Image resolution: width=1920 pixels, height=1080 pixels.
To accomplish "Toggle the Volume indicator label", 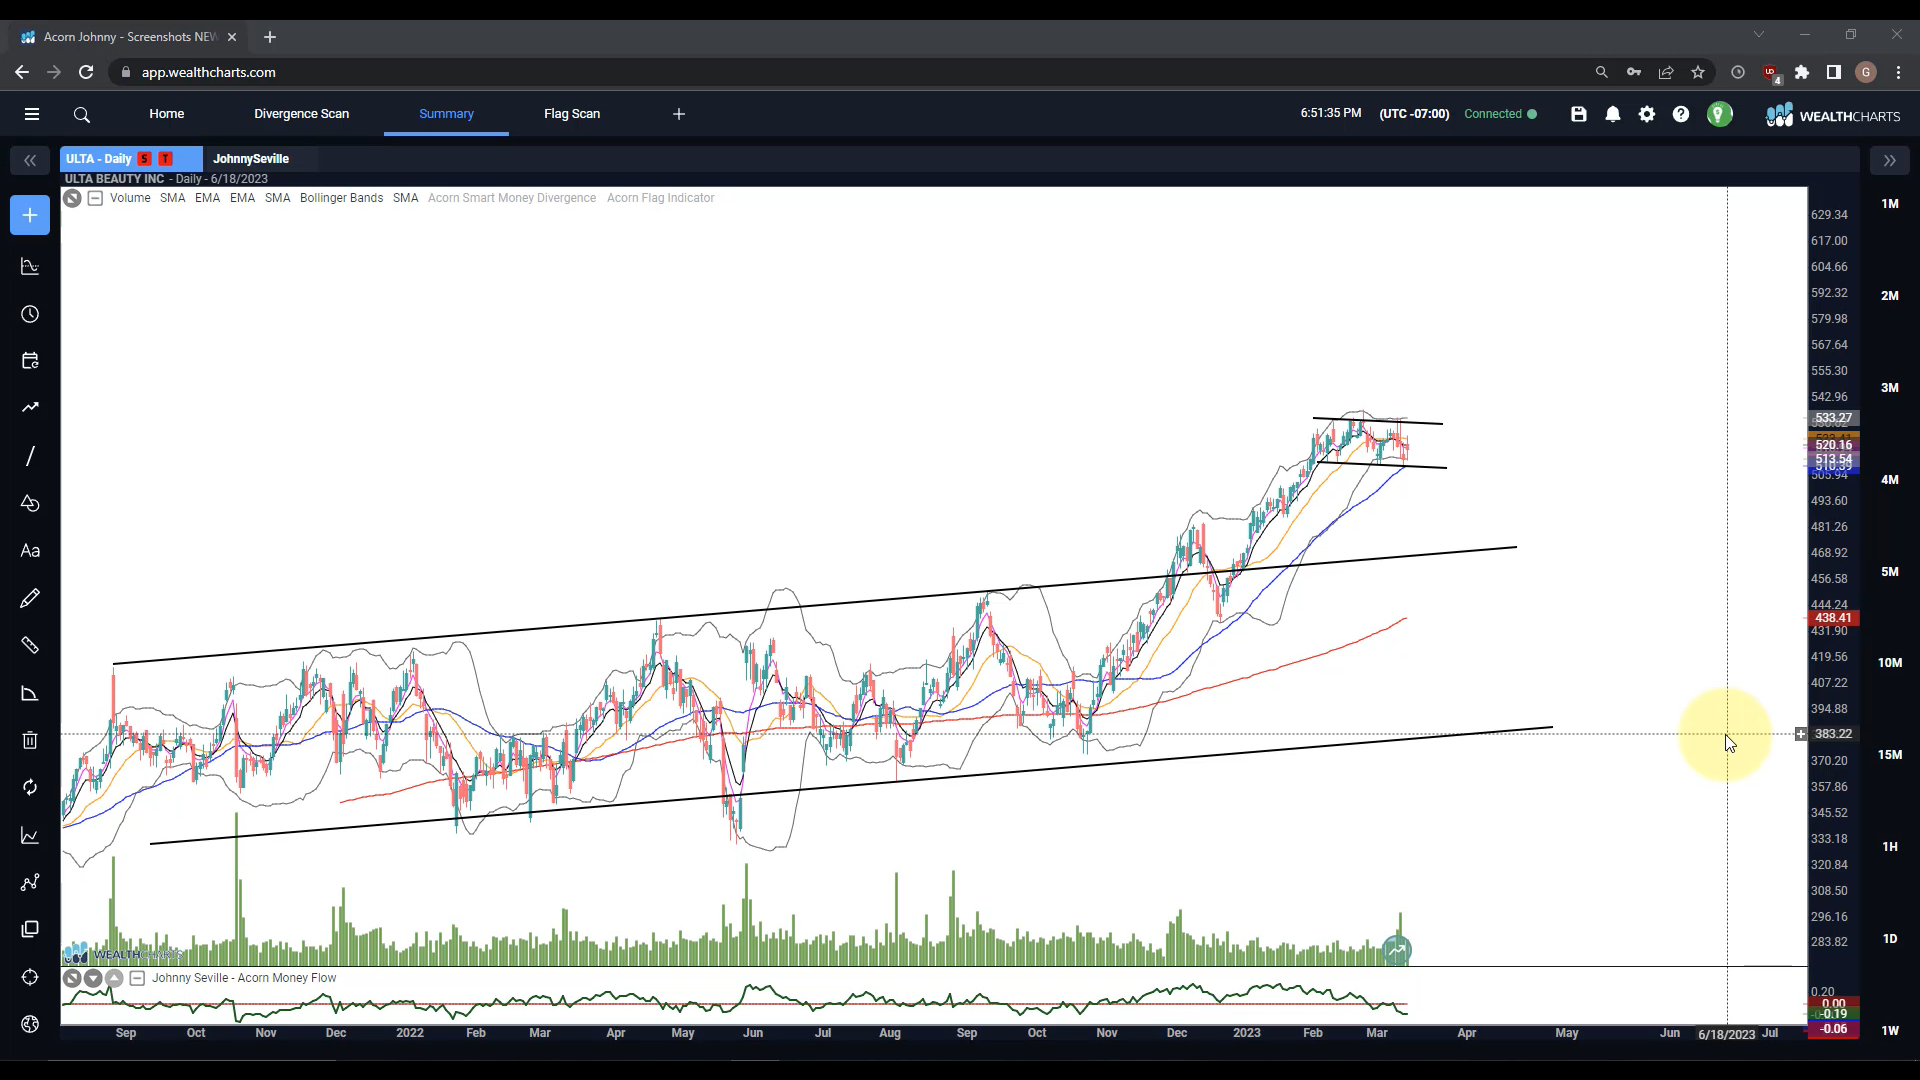I will click(x=130, y=198).
